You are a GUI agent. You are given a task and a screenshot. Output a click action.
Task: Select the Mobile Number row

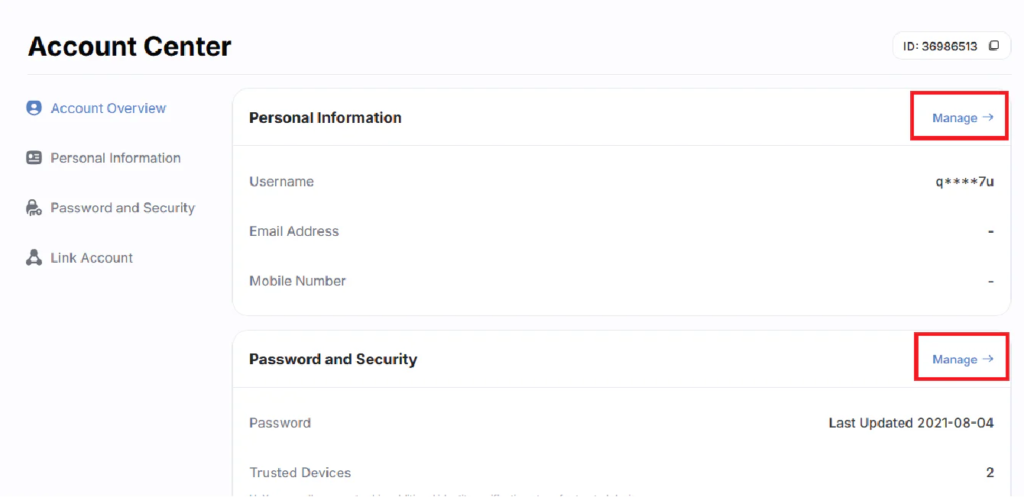pyautogui.click(x=297, y=281)
